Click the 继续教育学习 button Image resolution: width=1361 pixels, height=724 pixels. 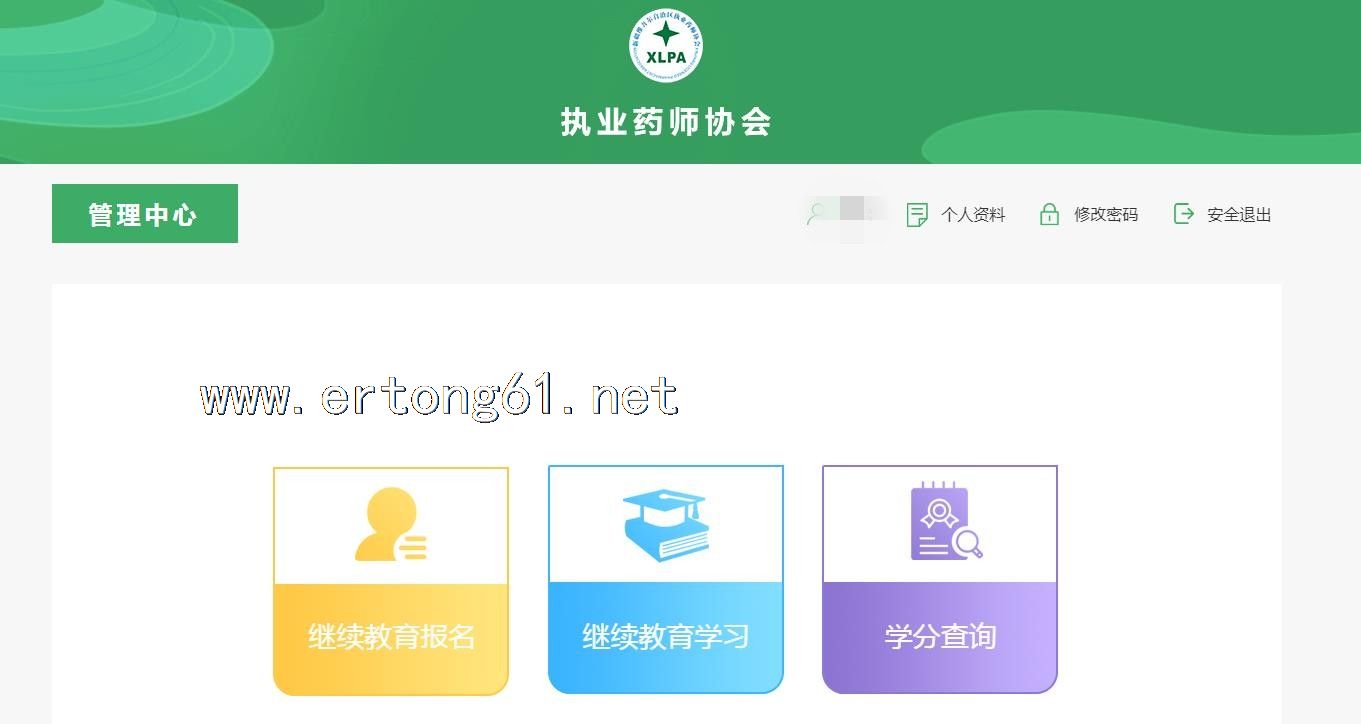(666, 637)
